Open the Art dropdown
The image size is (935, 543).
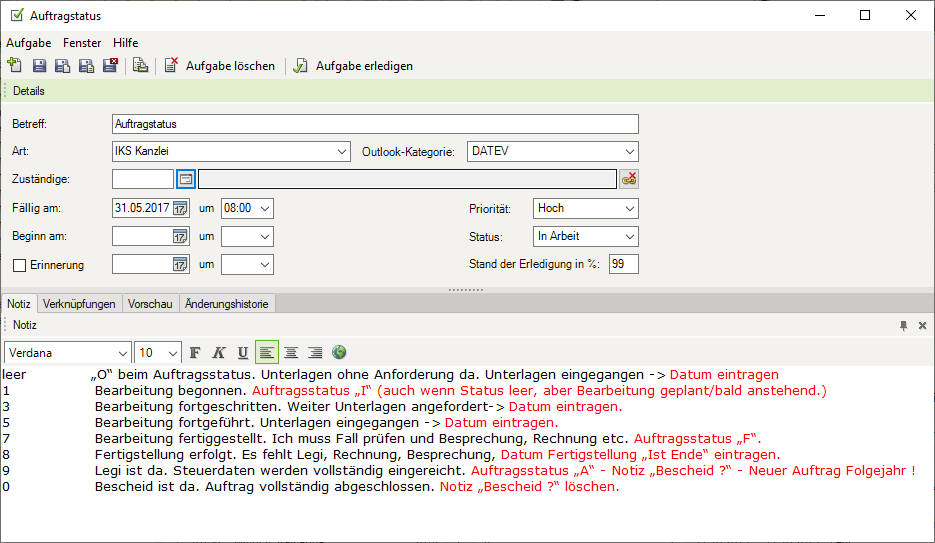342,152
